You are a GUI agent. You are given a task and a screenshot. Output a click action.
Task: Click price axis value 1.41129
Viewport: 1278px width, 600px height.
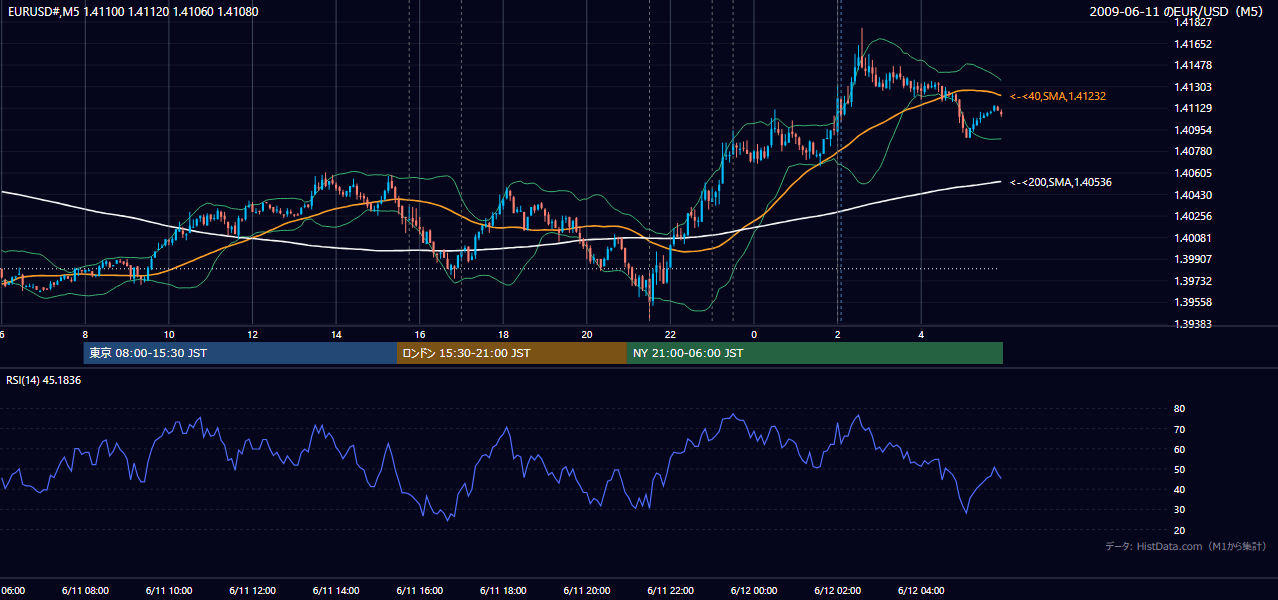(x=1194, y=108)
